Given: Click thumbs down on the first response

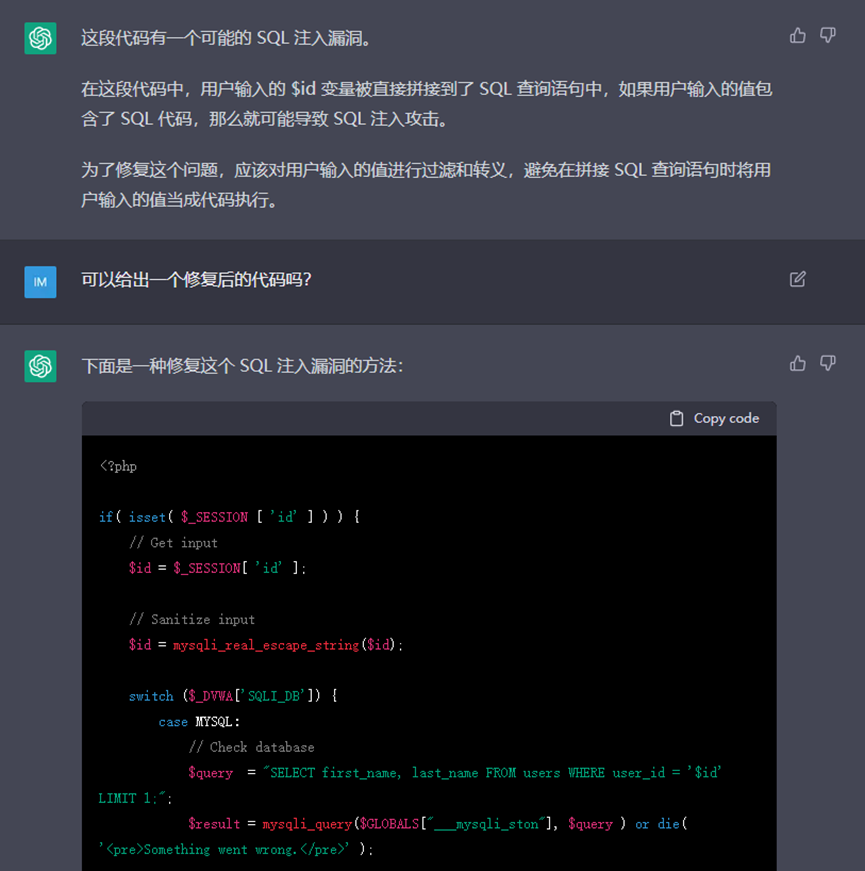Looking at the screenshot, I should coord(828,36).
